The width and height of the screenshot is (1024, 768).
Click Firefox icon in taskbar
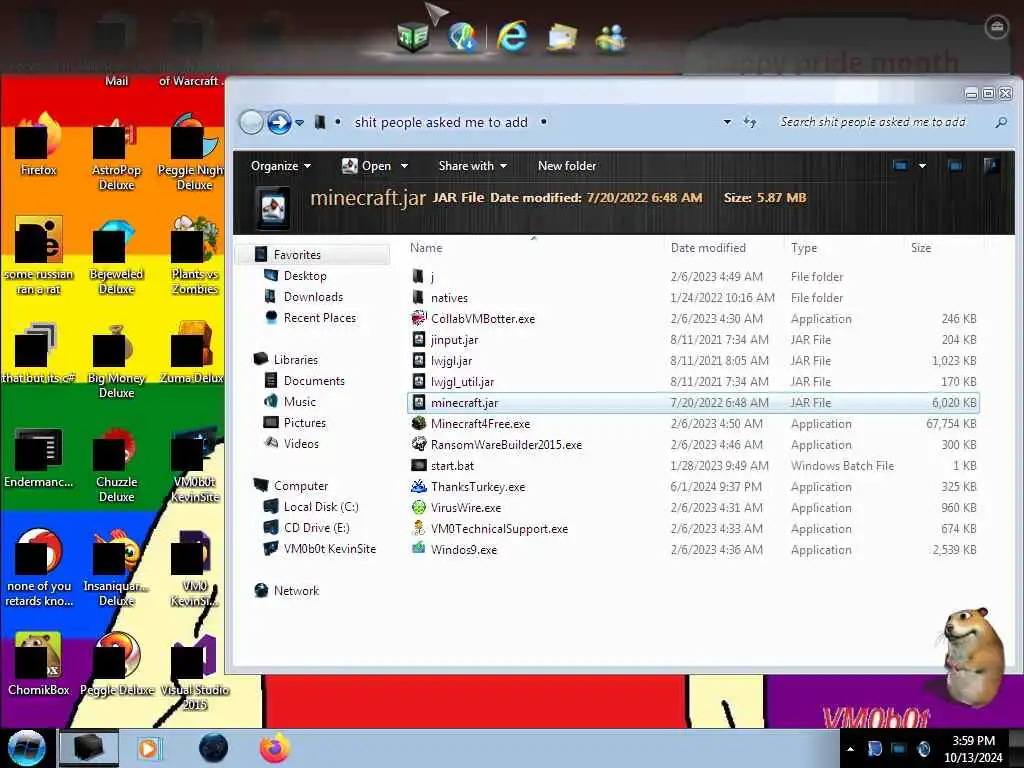click(275, 748)
